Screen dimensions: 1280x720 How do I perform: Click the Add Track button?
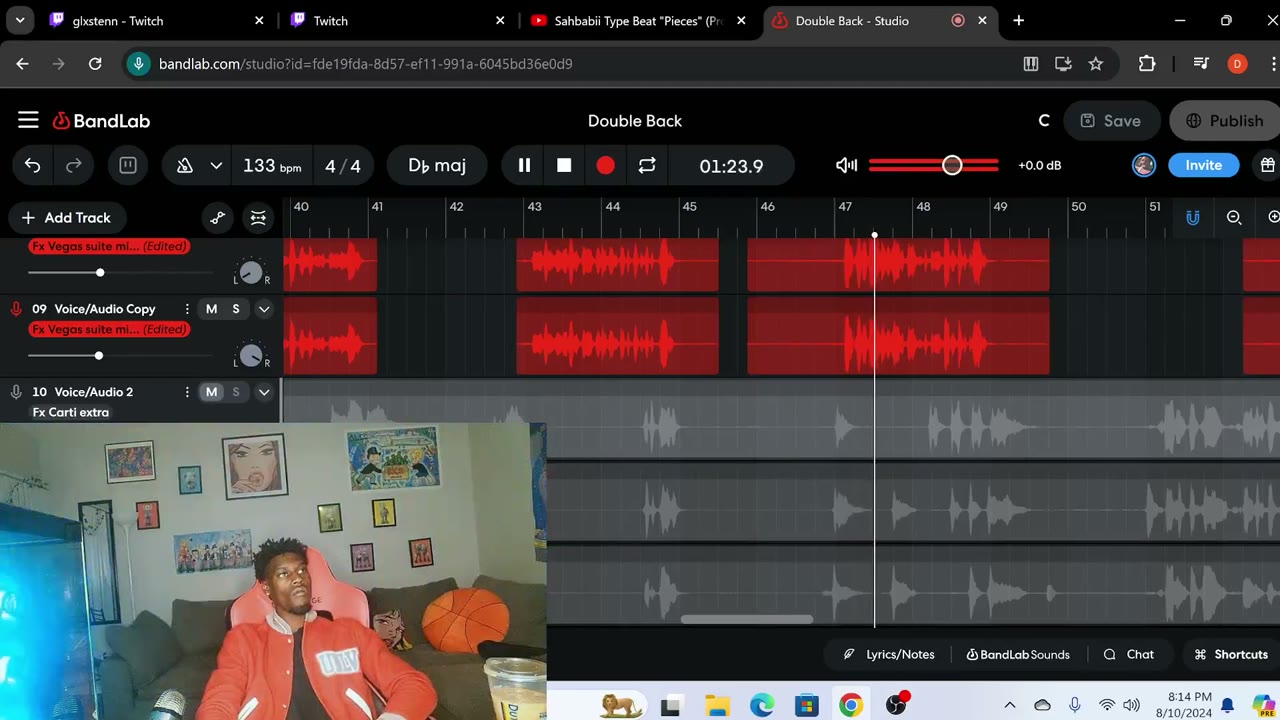click(66, 218)
